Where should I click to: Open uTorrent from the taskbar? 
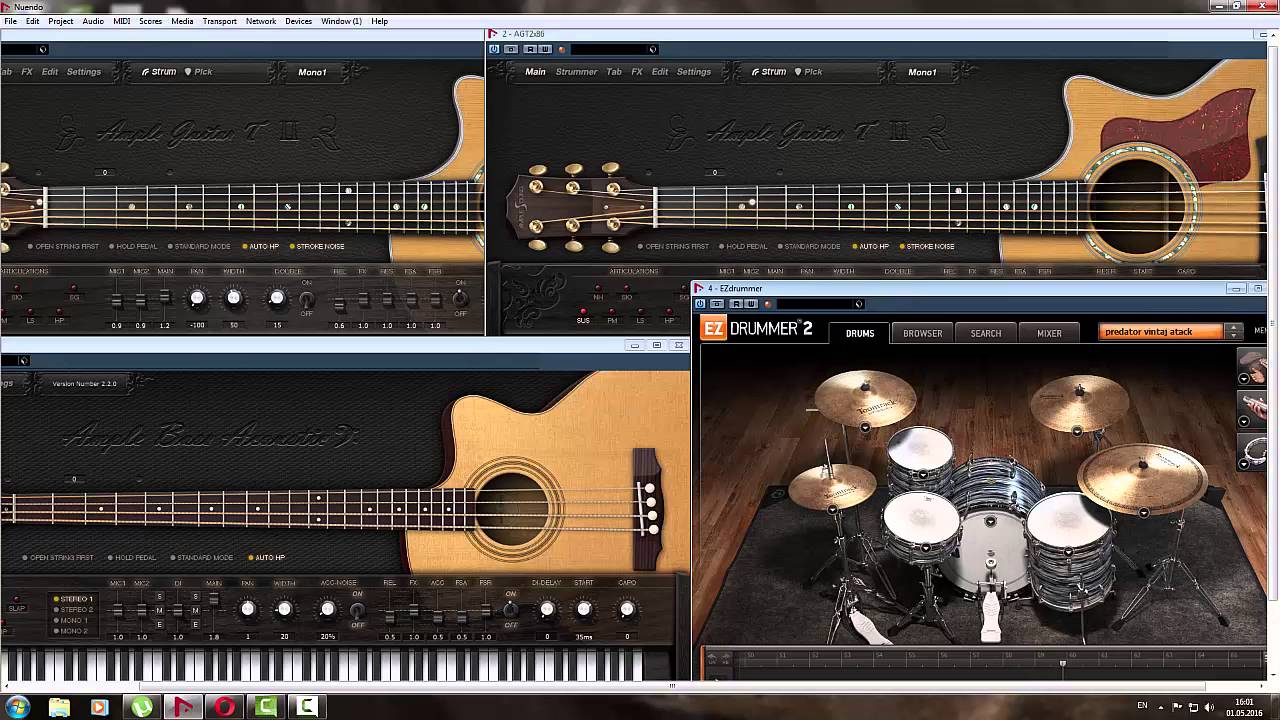tap(141, 707)
